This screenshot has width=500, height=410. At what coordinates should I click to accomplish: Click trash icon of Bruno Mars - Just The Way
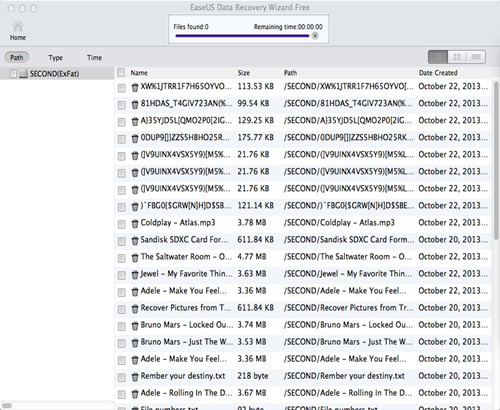pos(135,342)
